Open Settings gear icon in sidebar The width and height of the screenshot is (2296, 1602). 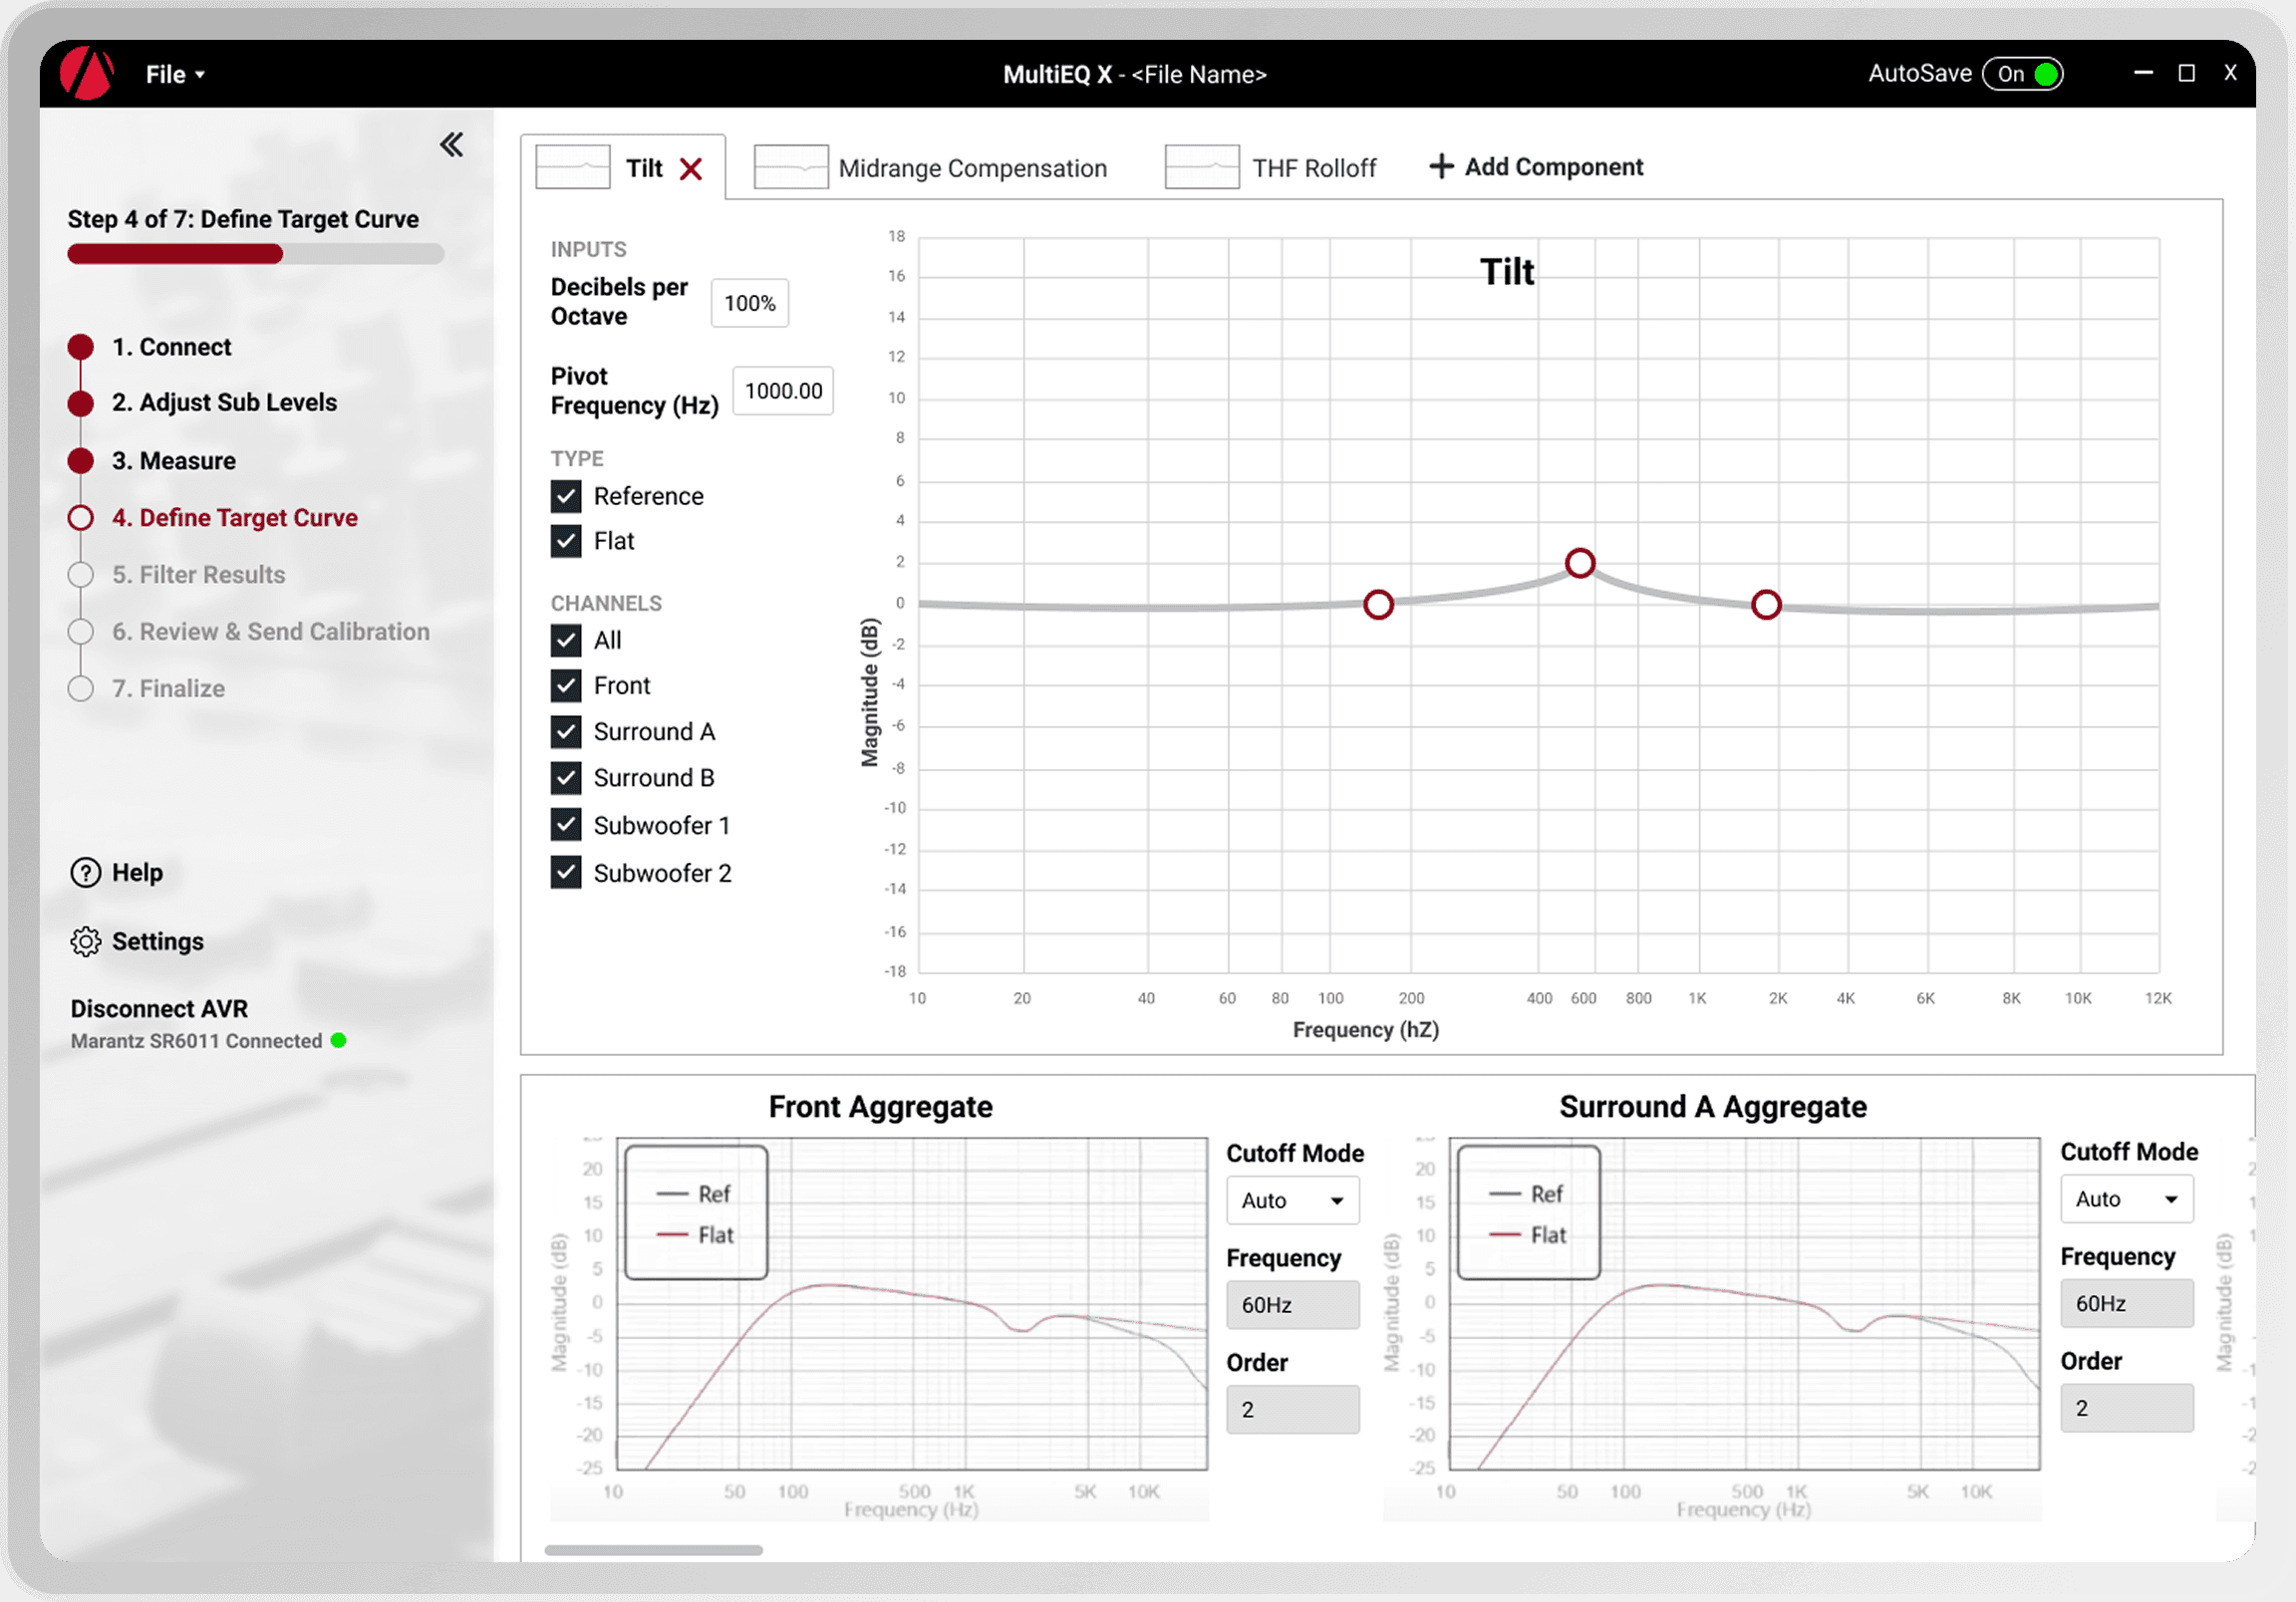pos(86,941)
